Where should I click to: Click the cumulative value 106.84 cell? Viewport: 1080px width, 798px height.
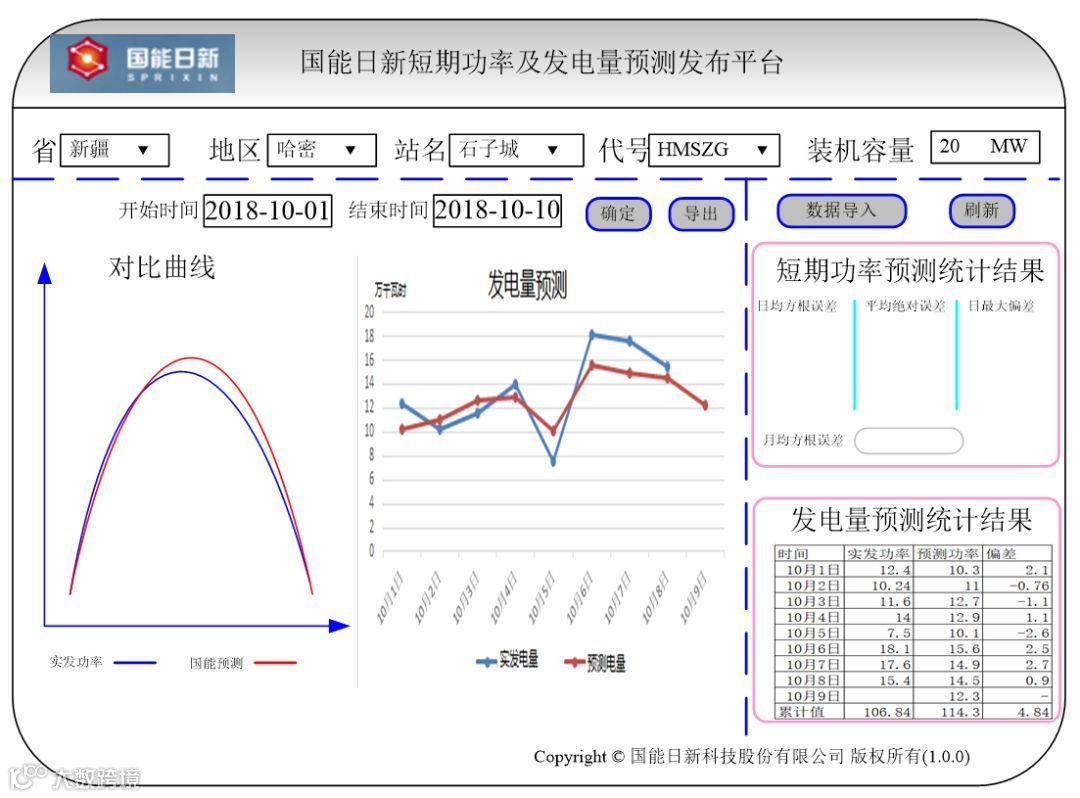pyautogui.click(x=879, y=712)
